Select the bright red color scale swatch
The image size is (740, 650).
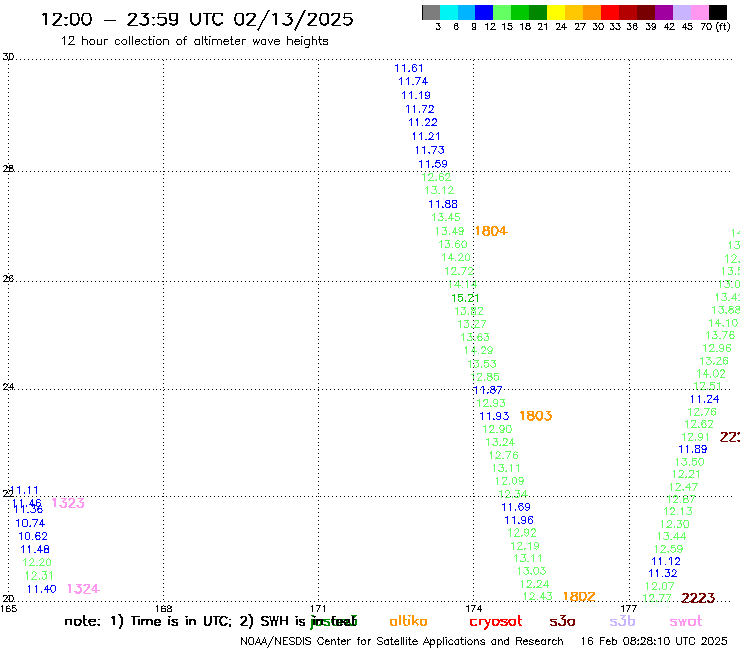coord(610,12)
